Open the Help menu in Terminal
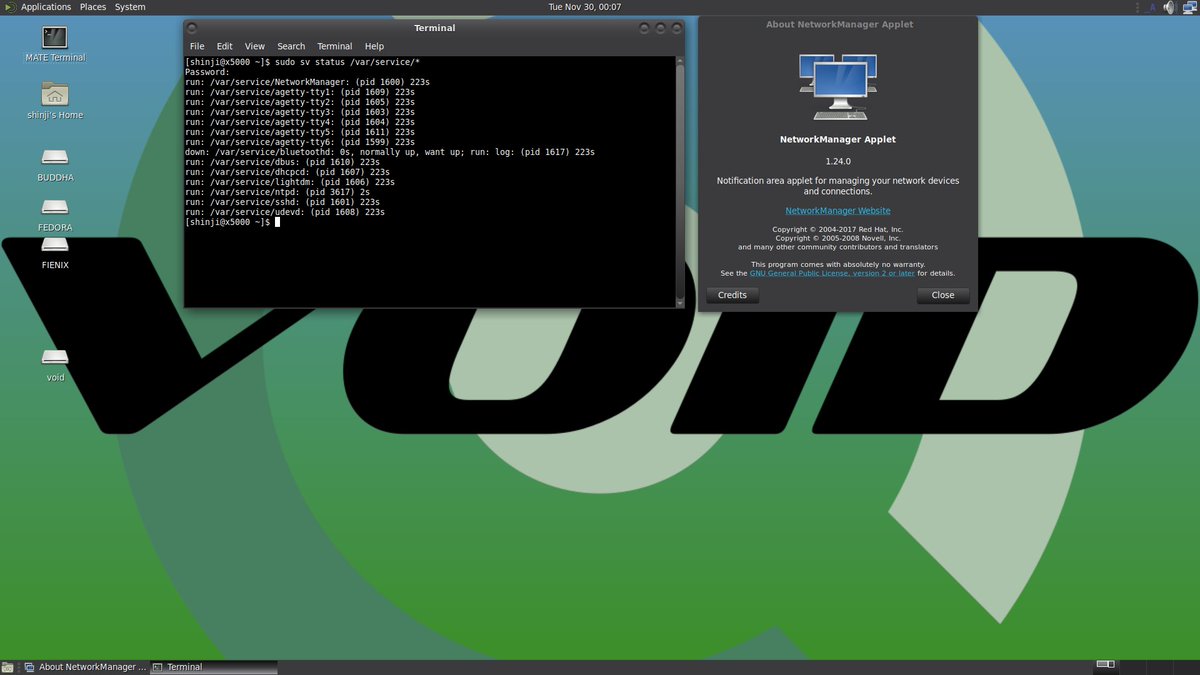The height and width of the screenshot is (675, 1200). [374, 46]
